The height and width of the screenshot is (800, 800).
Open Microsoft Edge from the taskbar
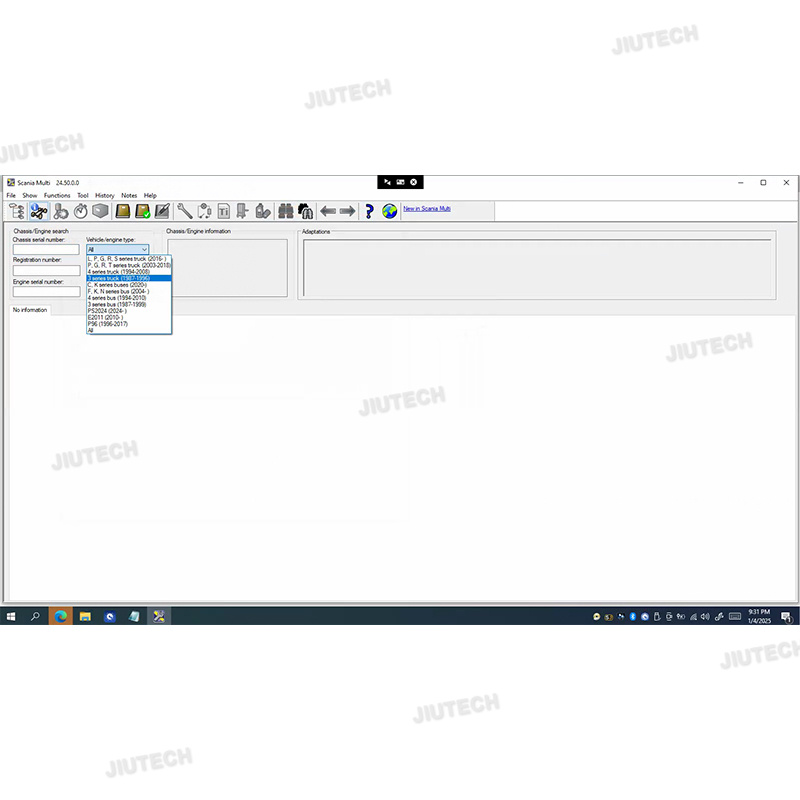pos(59,616)
